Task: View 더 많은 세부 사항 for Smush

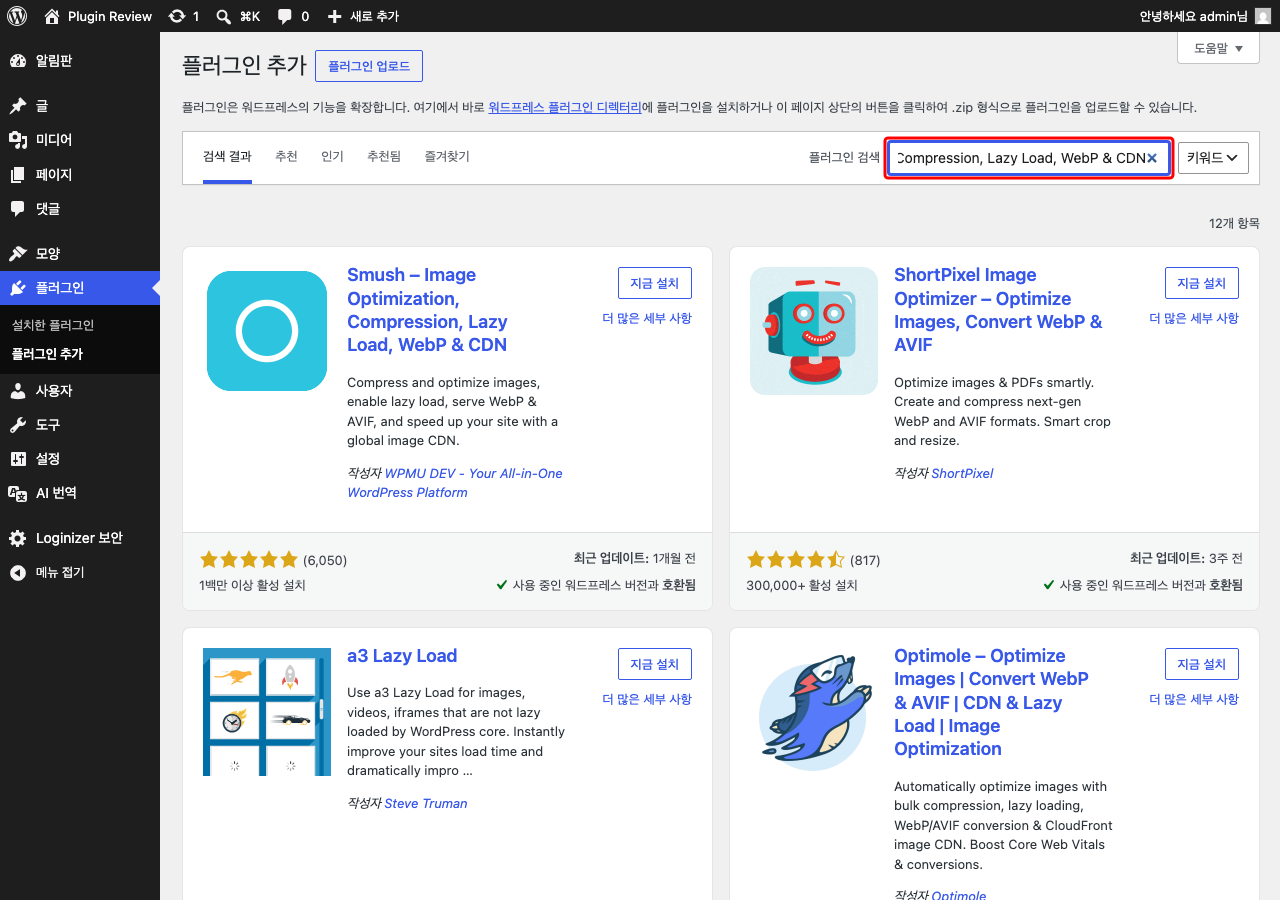Action: (647, 319)
